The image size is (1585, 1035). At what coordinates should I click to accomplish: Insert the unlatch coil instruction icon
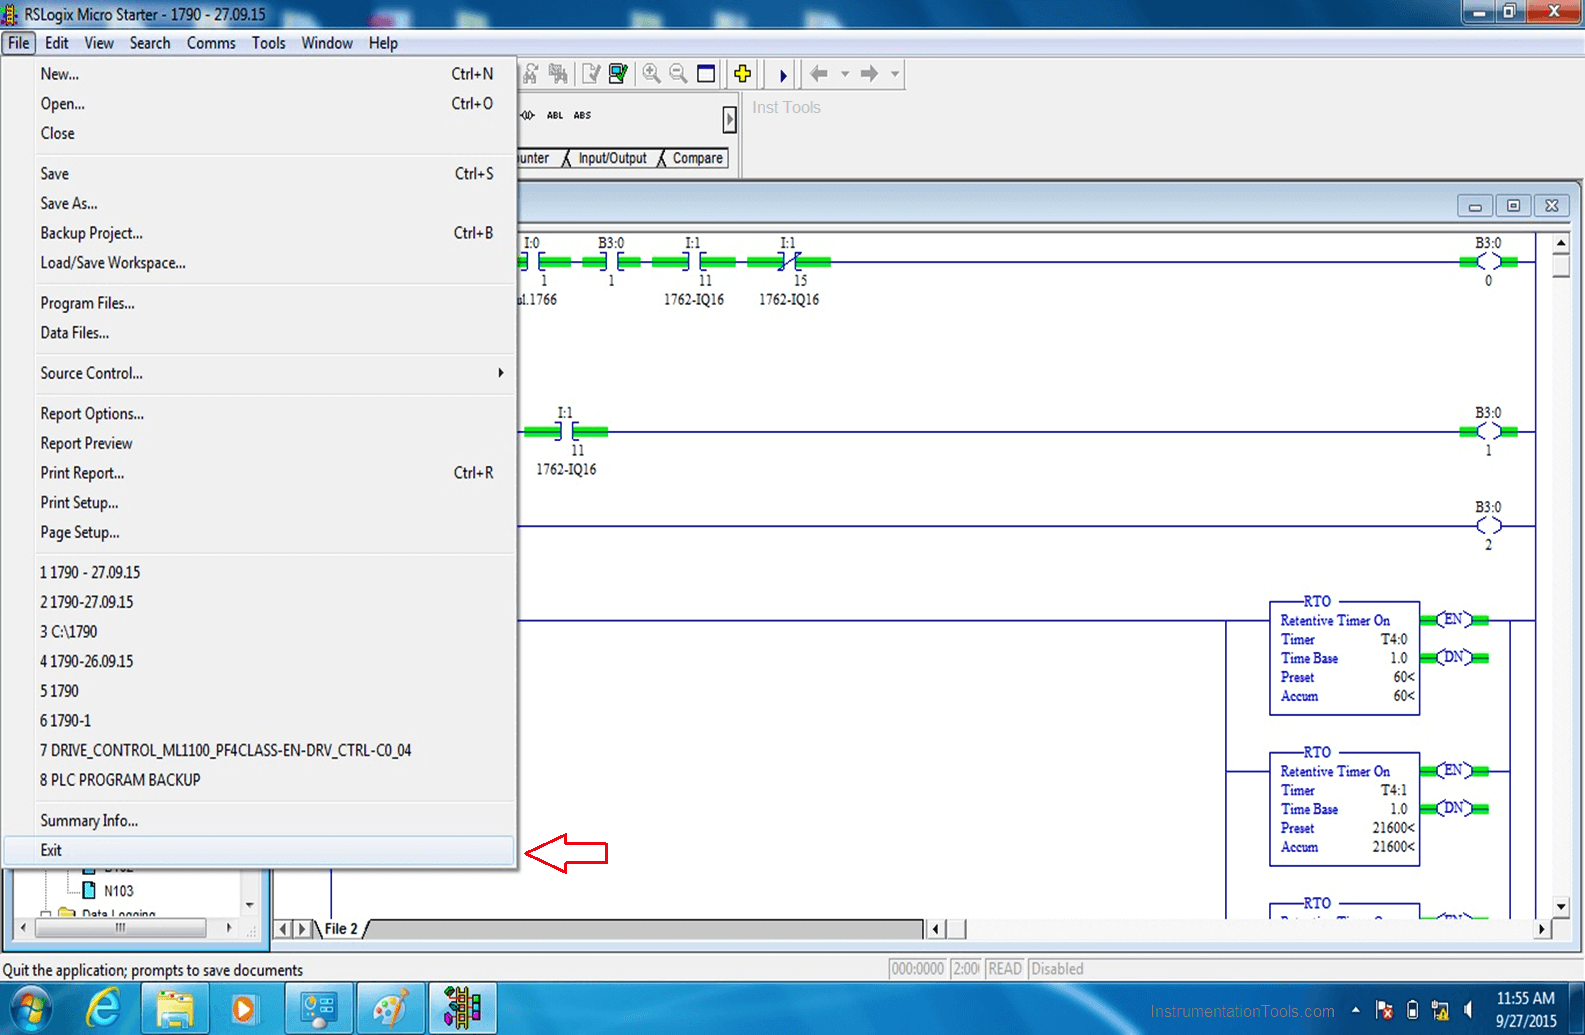527,115
